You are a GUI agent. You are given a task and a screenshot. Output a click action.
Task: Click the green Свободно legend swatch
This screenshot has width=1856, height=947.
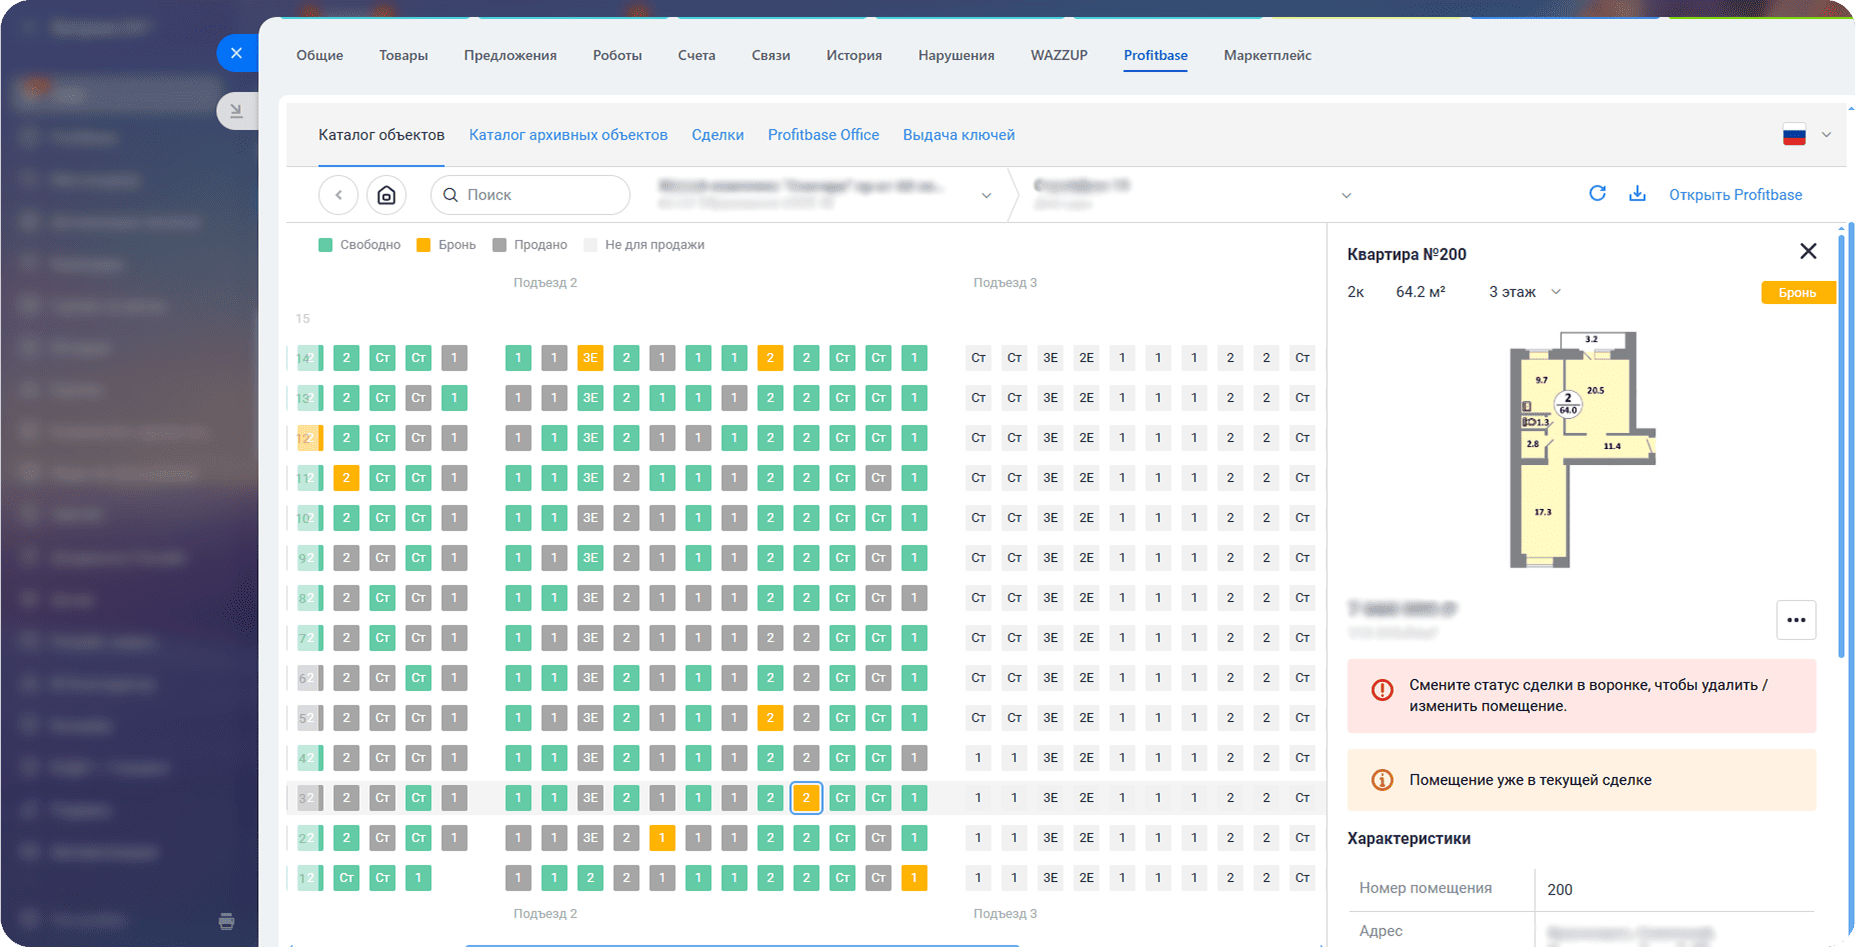(325, 245)
